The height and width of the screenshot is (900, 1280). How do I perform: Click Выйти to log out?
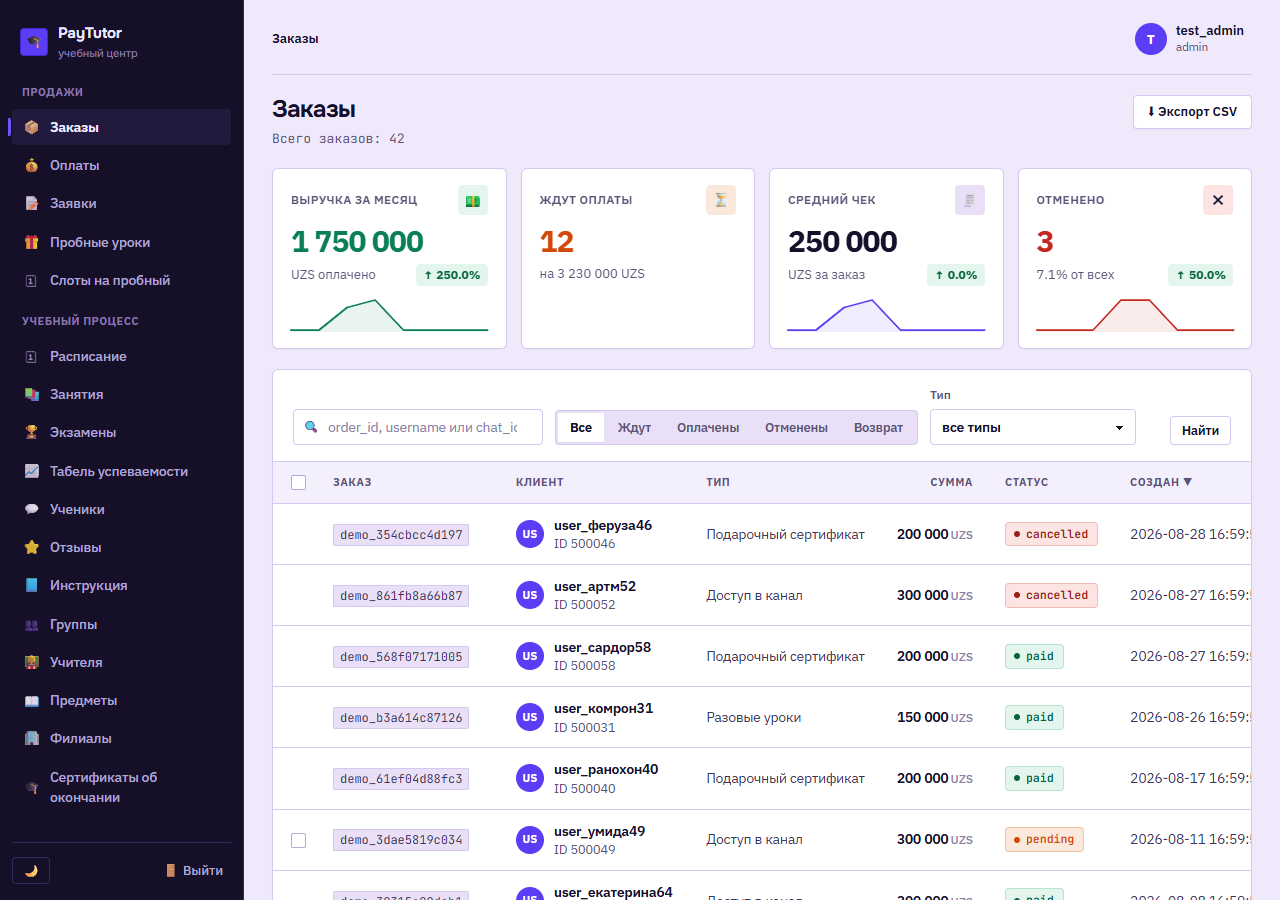pyautogui.click(x=194, y=870)
